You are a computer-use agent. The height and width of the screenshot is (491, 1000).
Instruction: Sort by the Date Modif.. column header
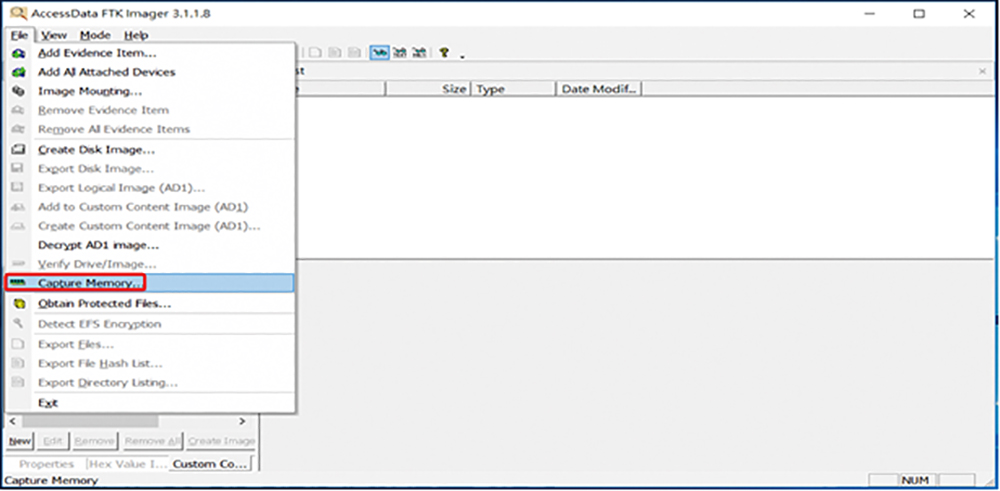pos(599,89)
